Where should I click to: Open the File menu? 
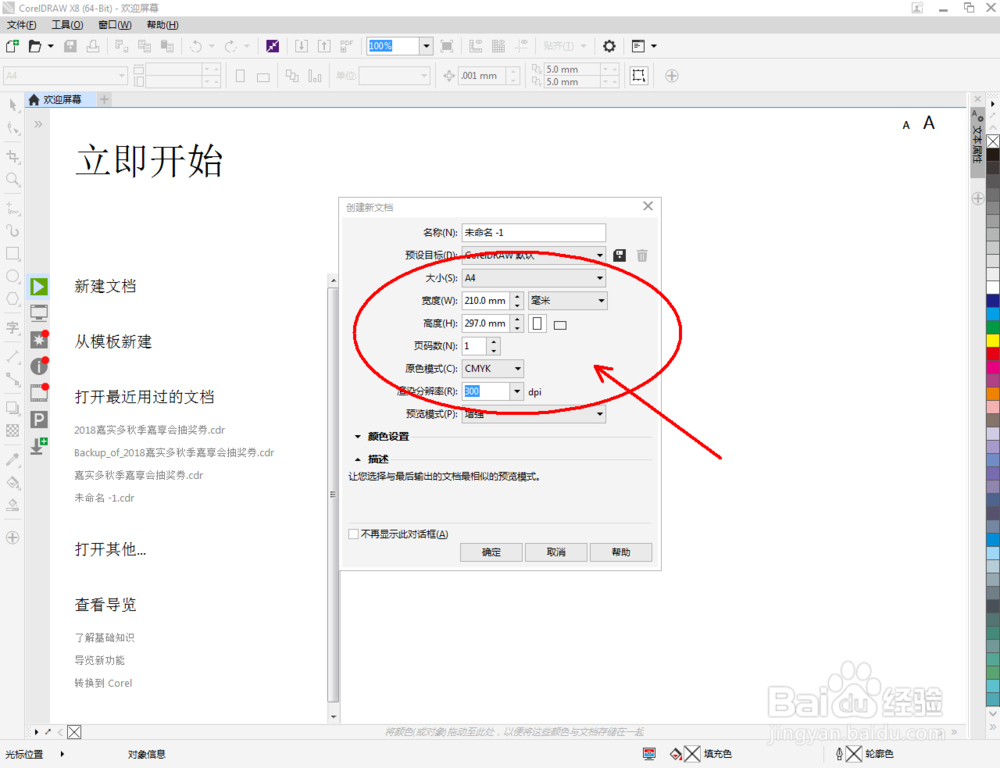pos(21,25)
